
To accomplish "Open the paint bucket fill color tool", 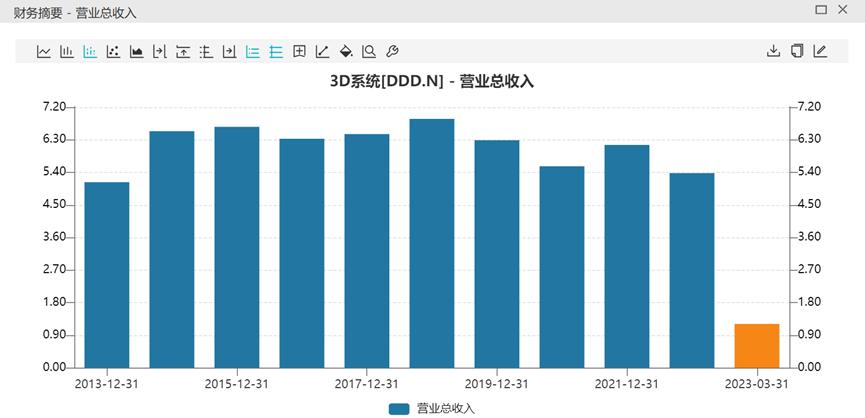I will coord(345,52).
